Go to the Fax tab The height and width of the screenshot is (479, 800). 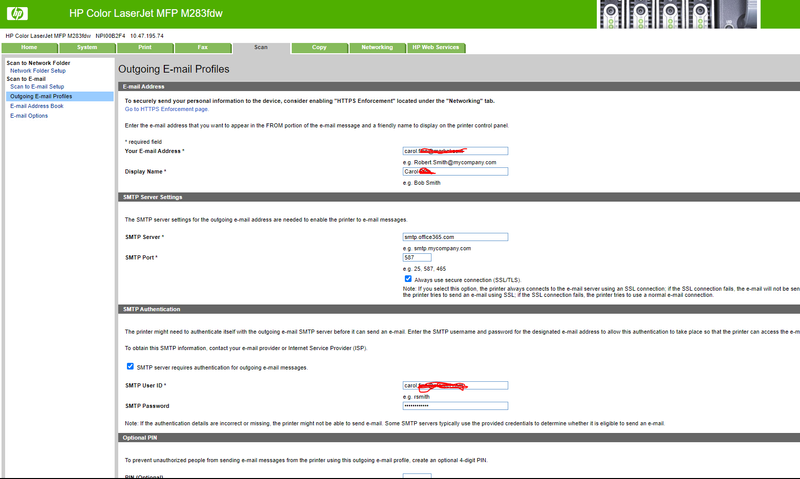(x=203, y=48)
